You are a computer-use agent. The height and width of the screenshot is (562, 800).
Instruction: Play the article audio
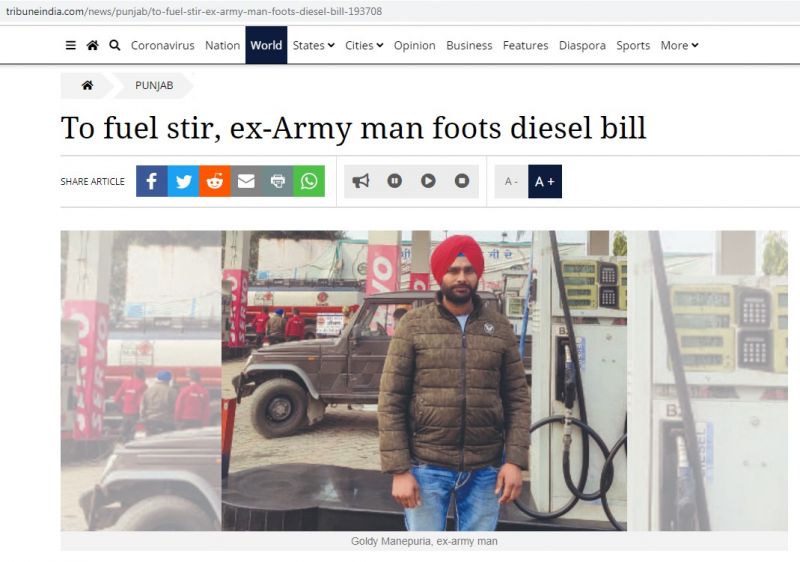(428, 181)
